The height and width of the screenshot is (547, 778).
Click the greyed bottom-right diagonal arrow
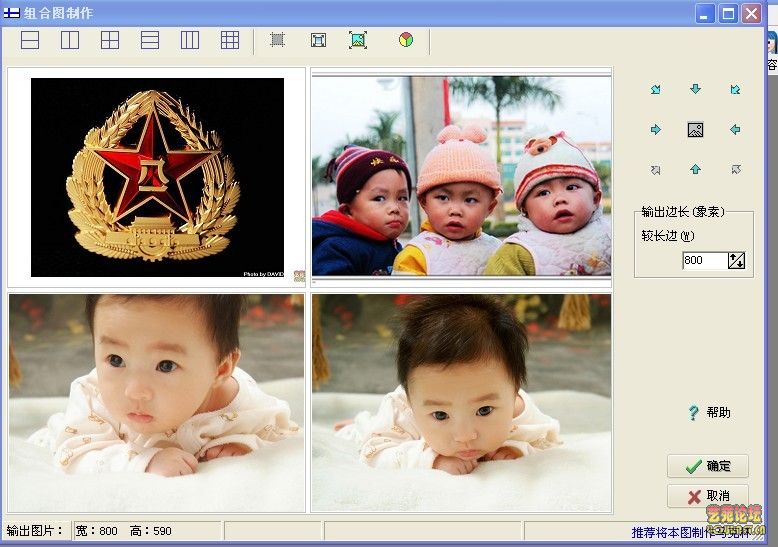pos(736,170)
